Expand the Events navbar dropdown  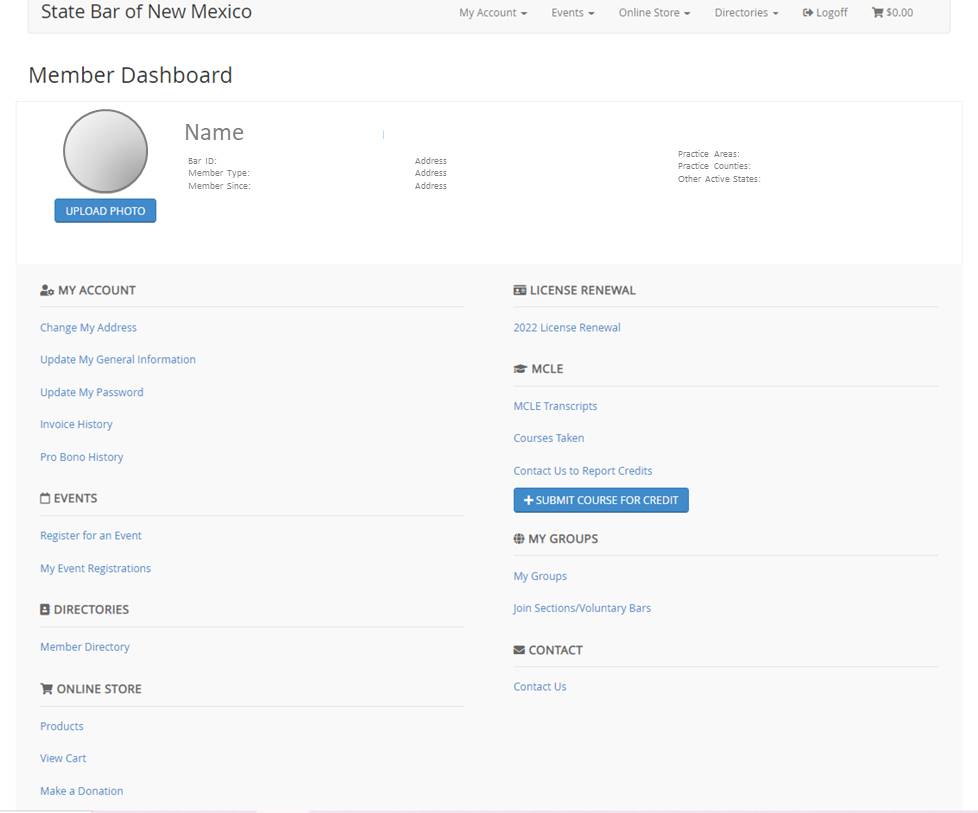click(573, 12)
